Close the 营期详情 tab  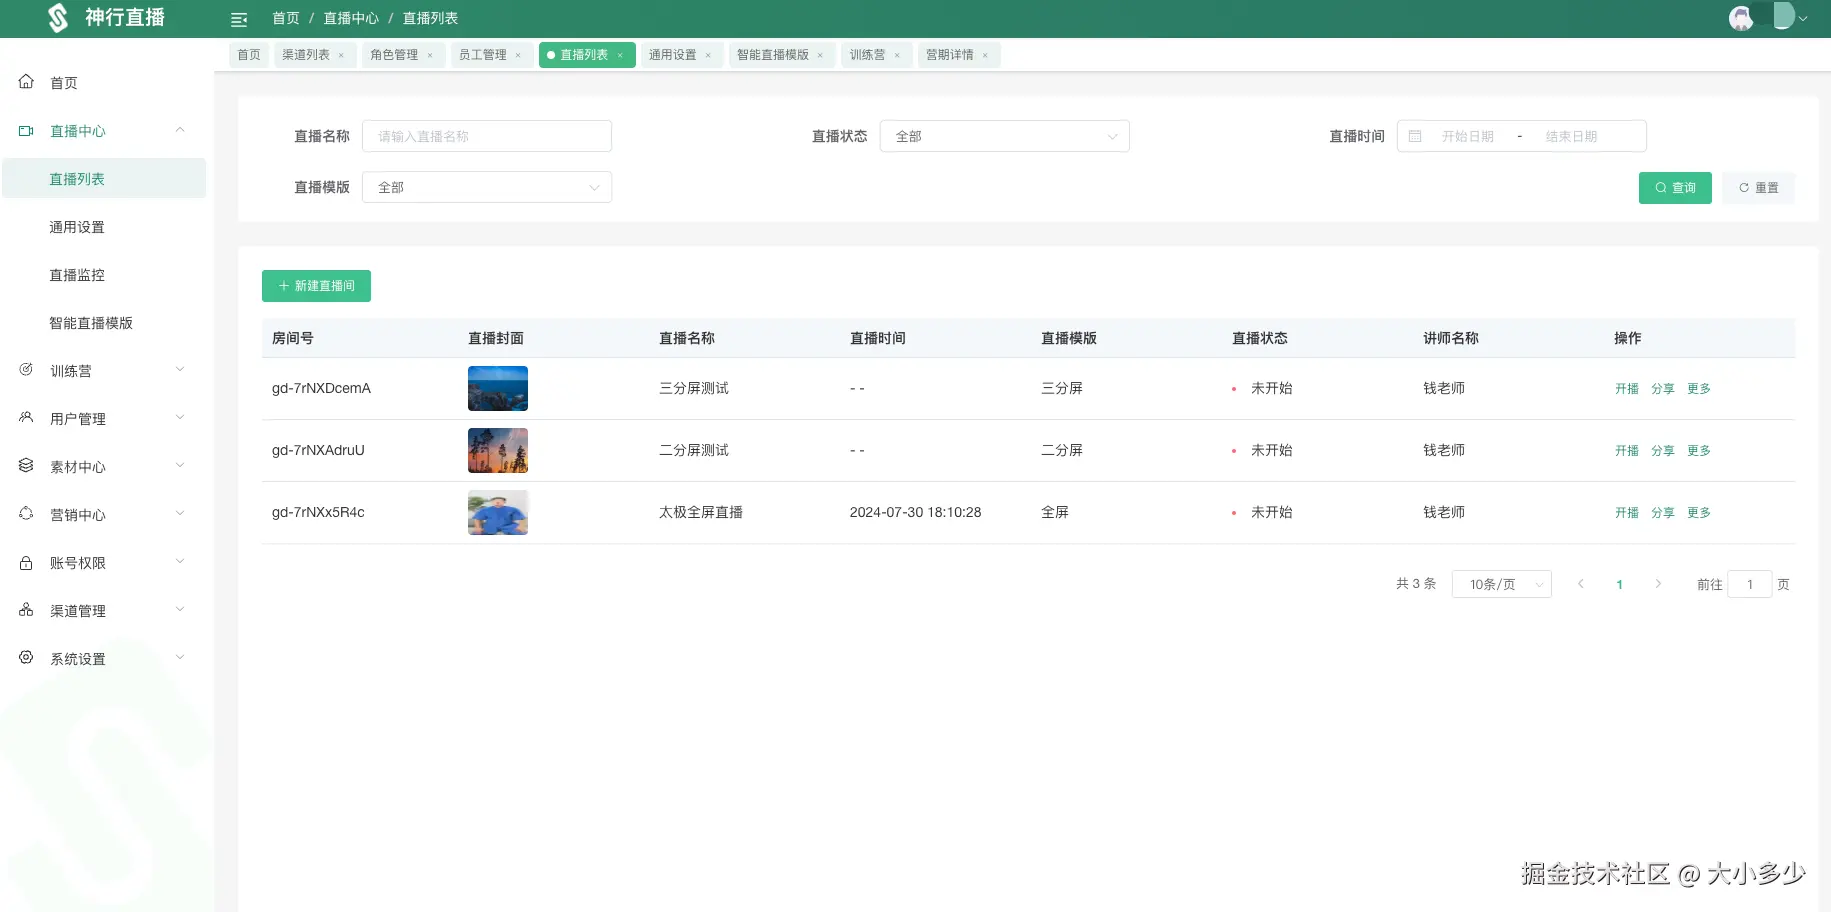tap(985, 55)
